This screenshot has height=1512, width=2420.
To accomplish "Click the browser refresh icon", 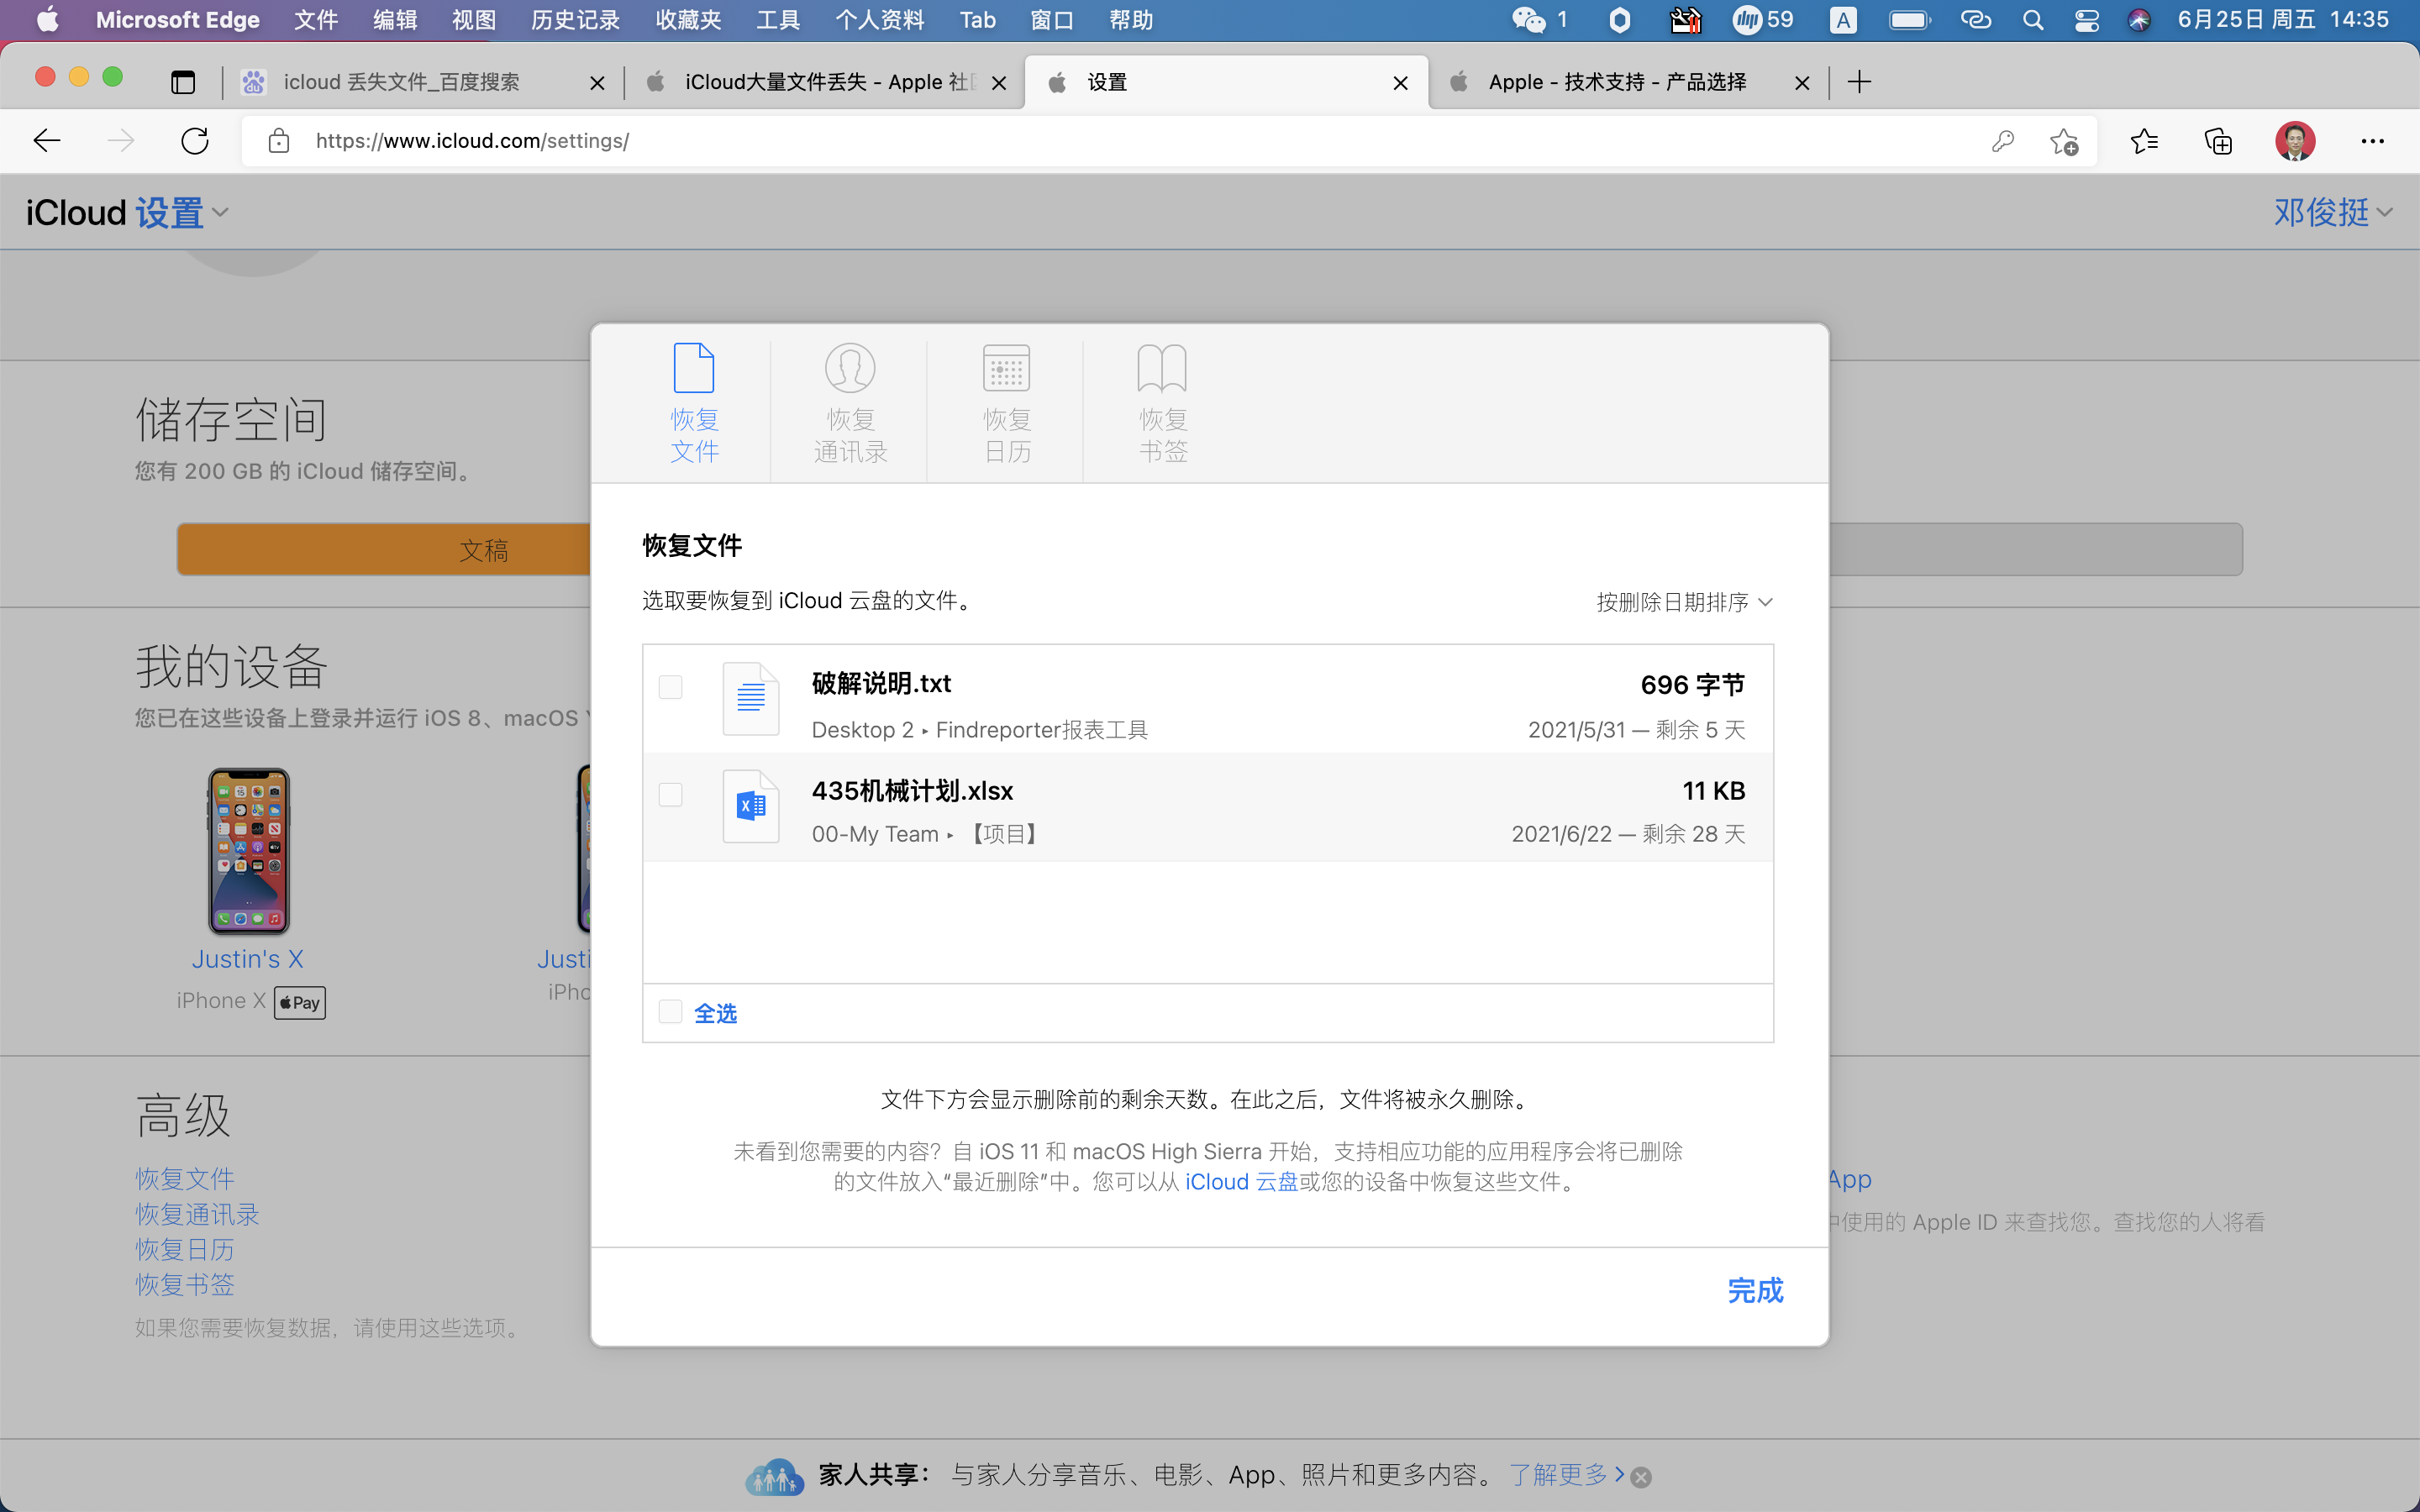I will 195,141.
